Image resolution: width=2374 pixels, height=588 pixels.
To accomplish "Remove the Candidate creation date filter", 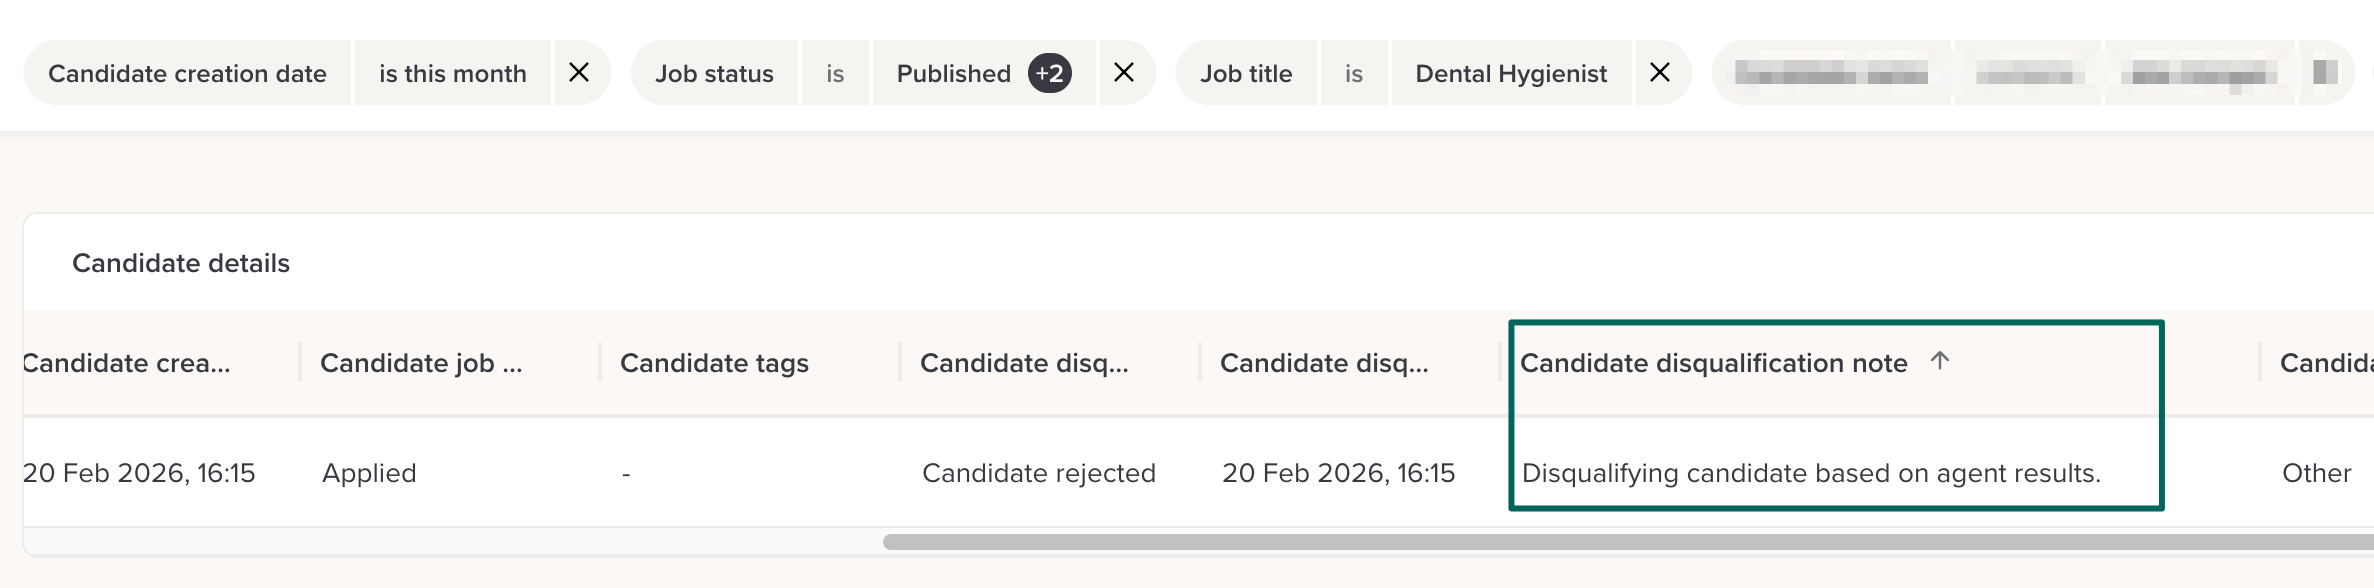I will 579,73.
